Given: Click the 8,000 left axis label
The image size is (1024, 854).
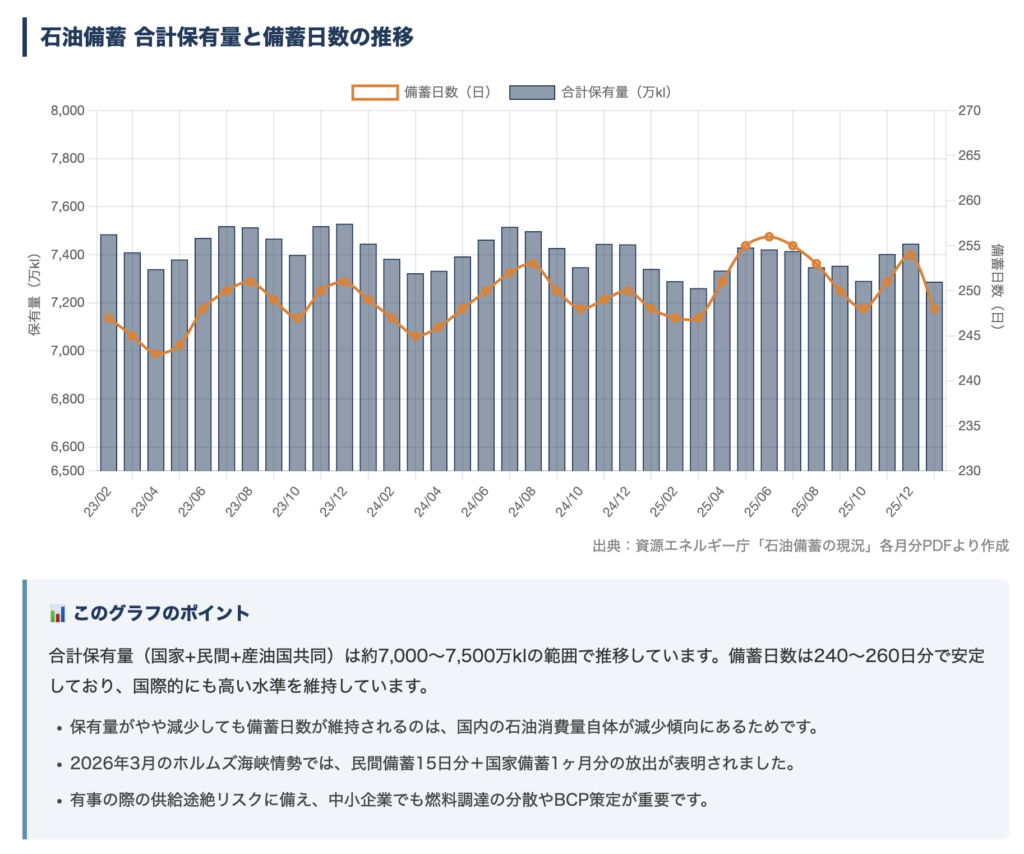Looking at the screenshot, I should click(x=67, y=111).
